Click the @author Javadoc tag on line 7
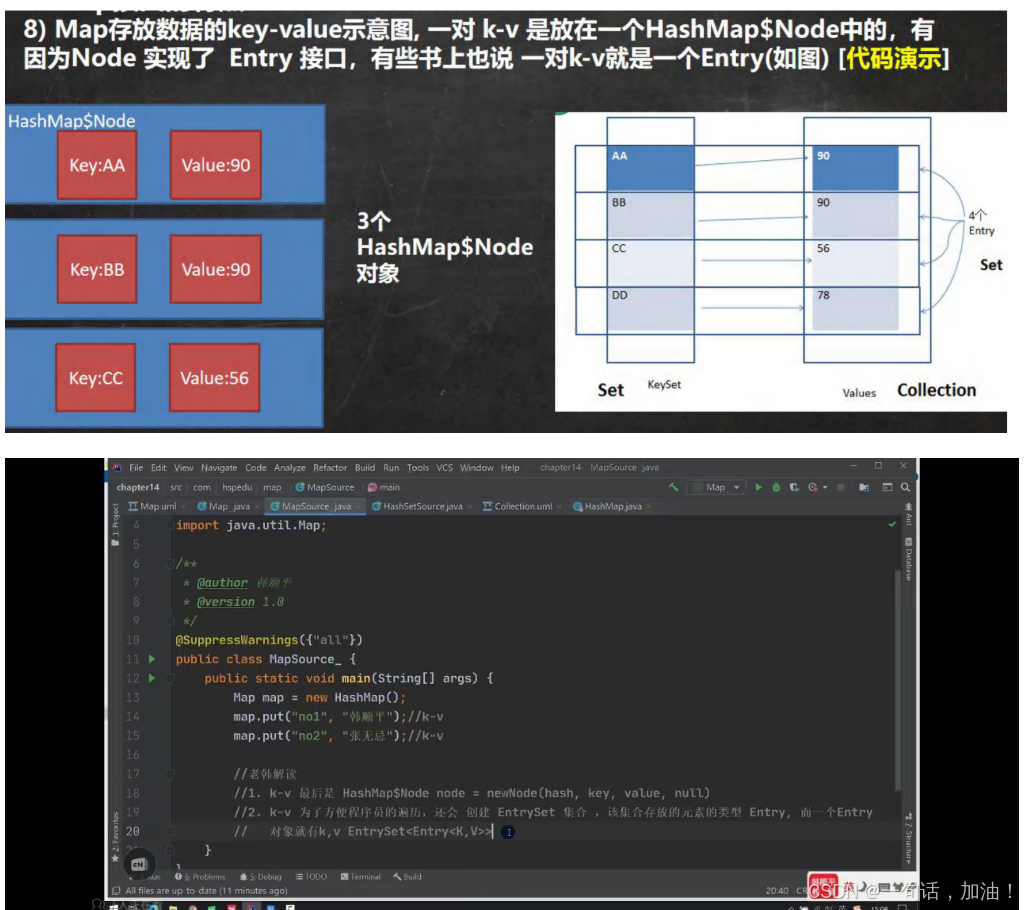 pyautogui.click(x=222, y=583)
